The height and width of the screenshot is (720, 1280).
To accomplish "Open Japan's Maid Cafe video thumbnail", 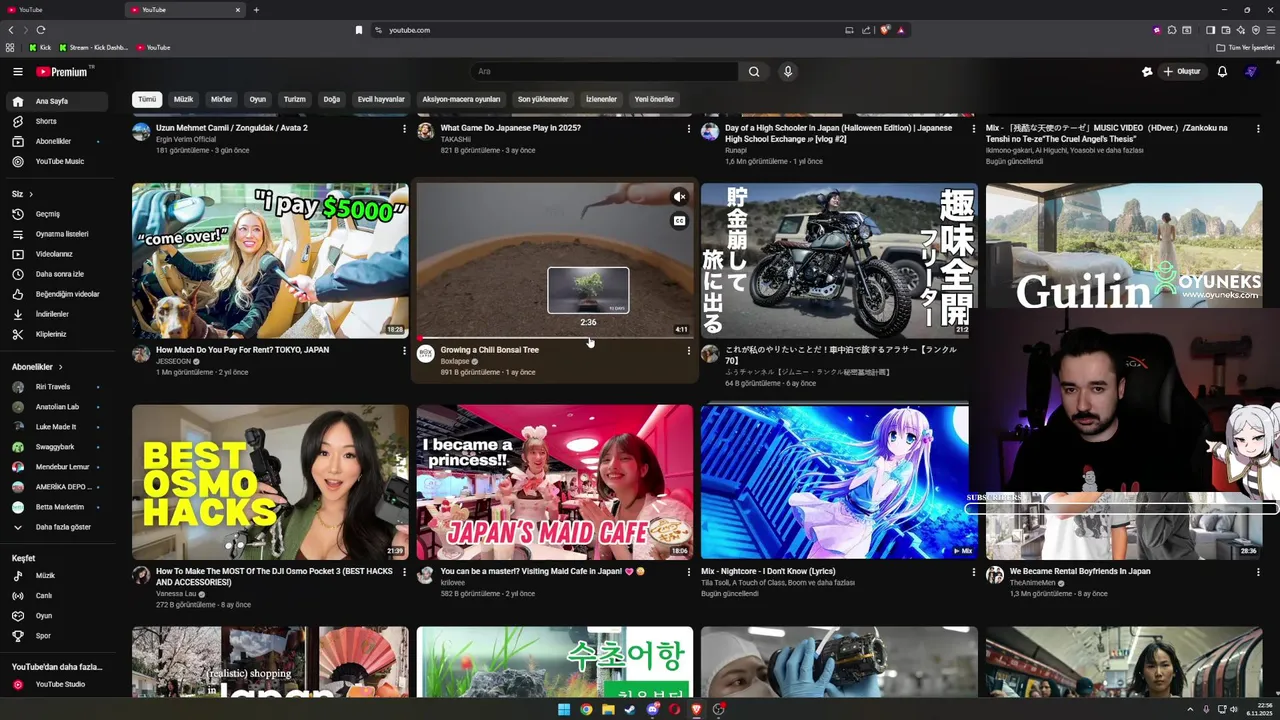I will coord(554,482).
